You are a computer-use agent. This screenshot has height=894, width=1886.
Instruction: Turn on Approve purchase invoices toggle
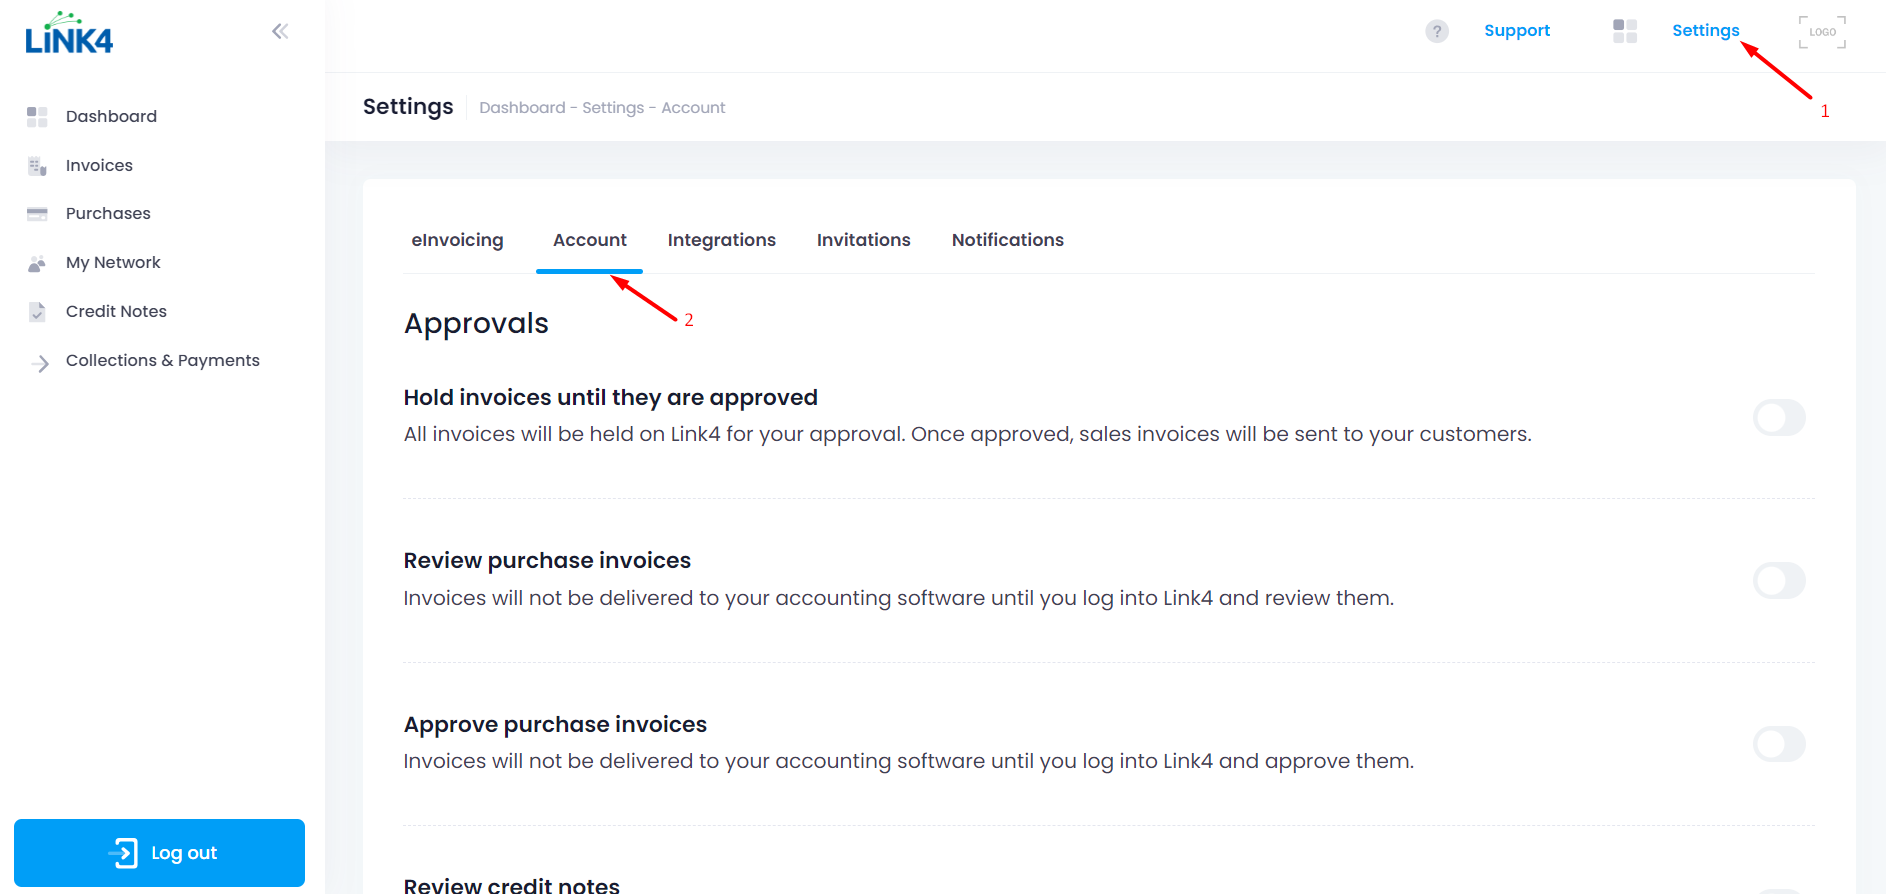[x=1779, y=744]
